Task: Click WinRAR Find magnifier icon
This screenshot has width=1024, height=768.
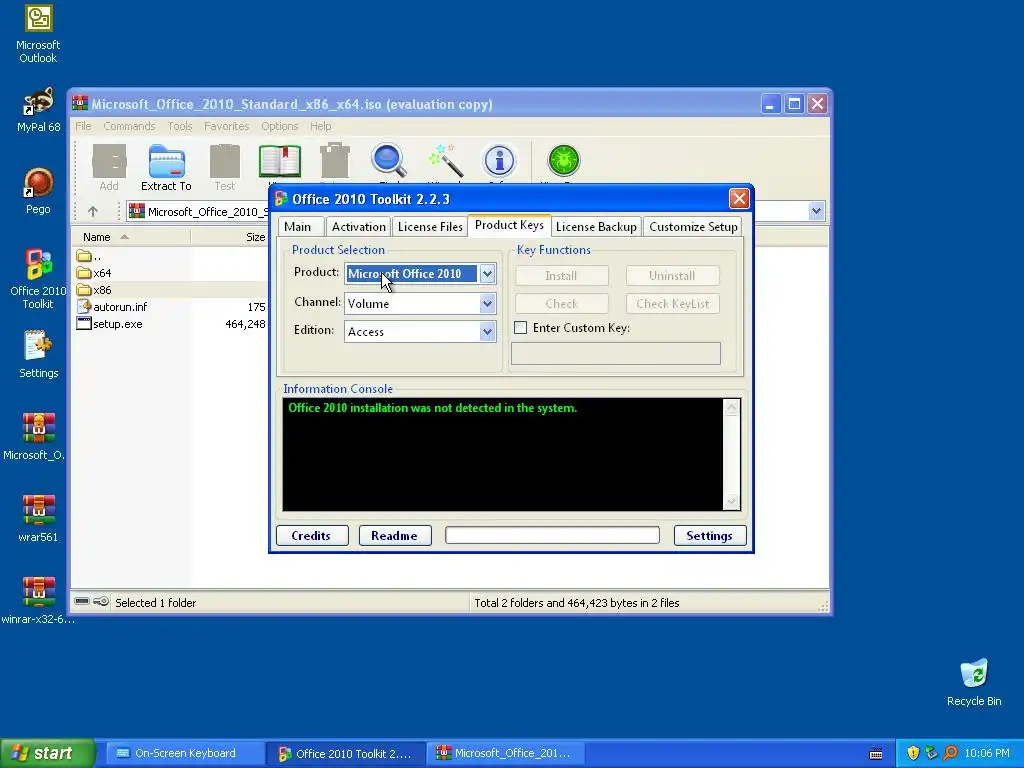Action: point(389,161)
